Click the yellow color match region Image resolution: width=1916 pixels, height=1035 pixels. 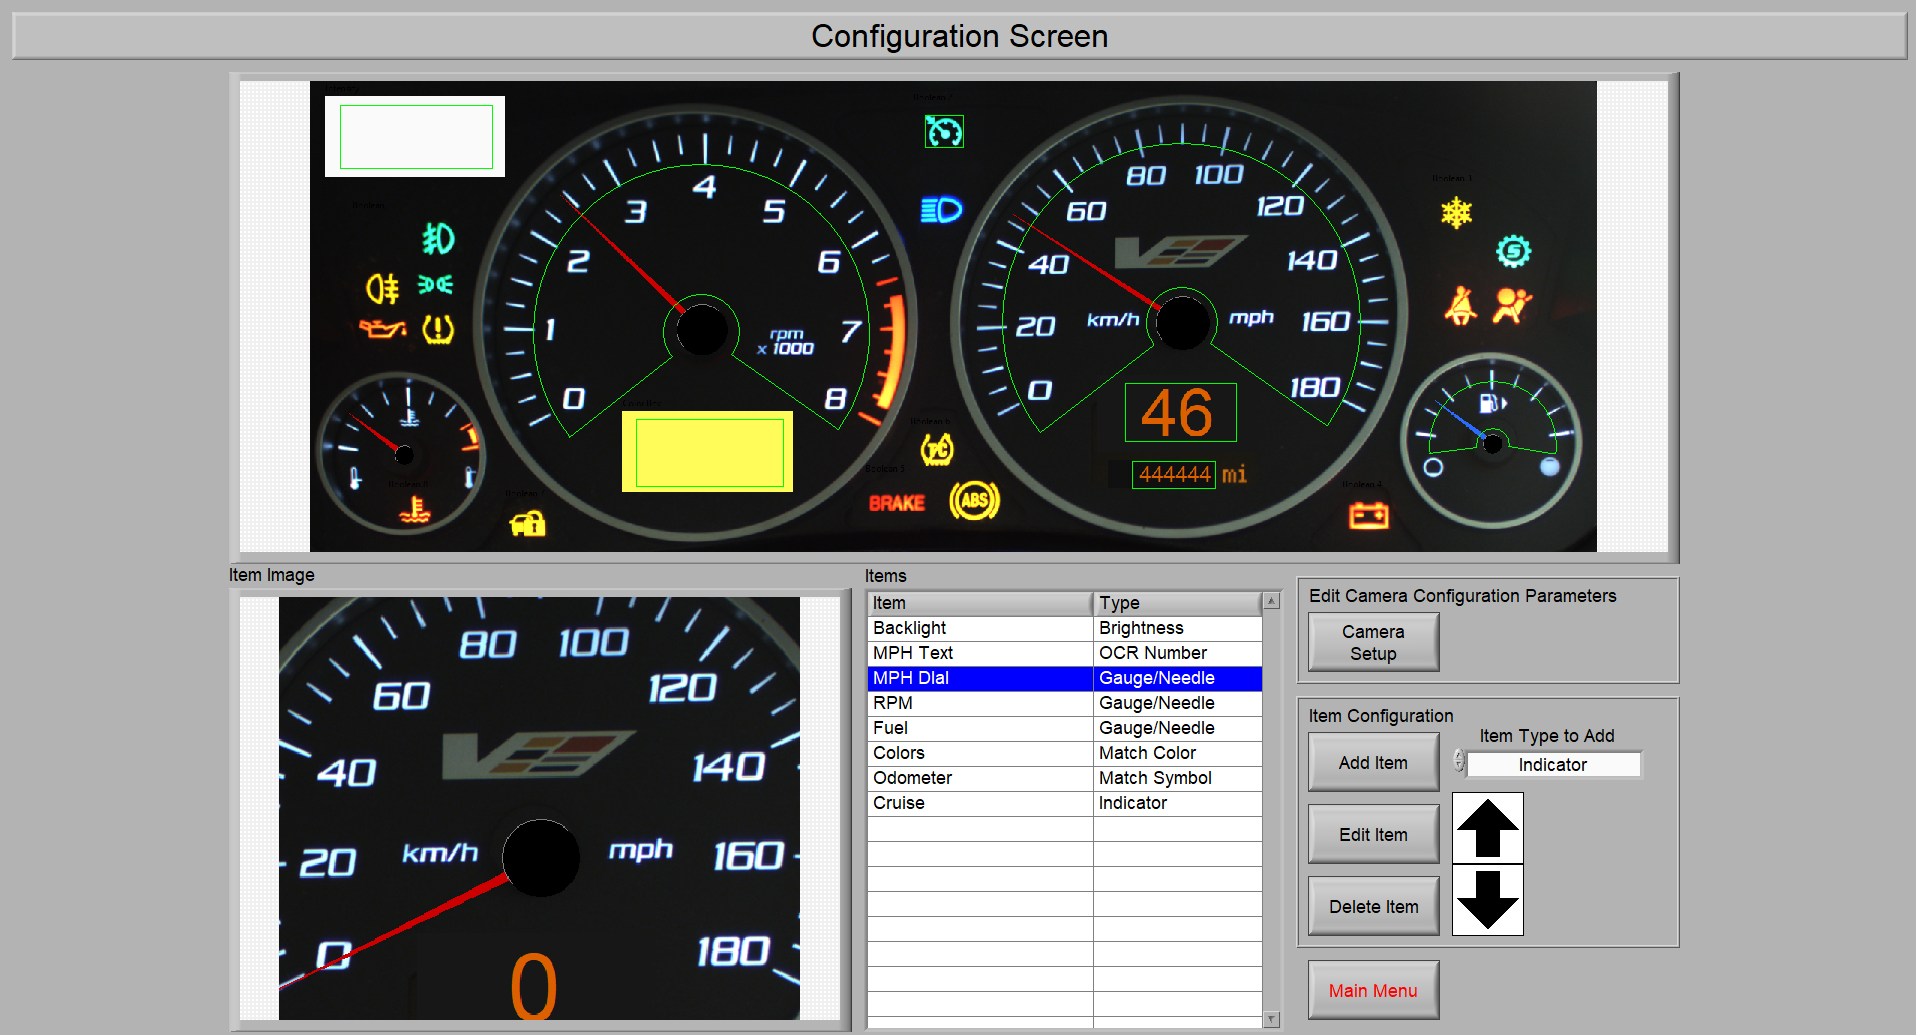coord(707,451)
